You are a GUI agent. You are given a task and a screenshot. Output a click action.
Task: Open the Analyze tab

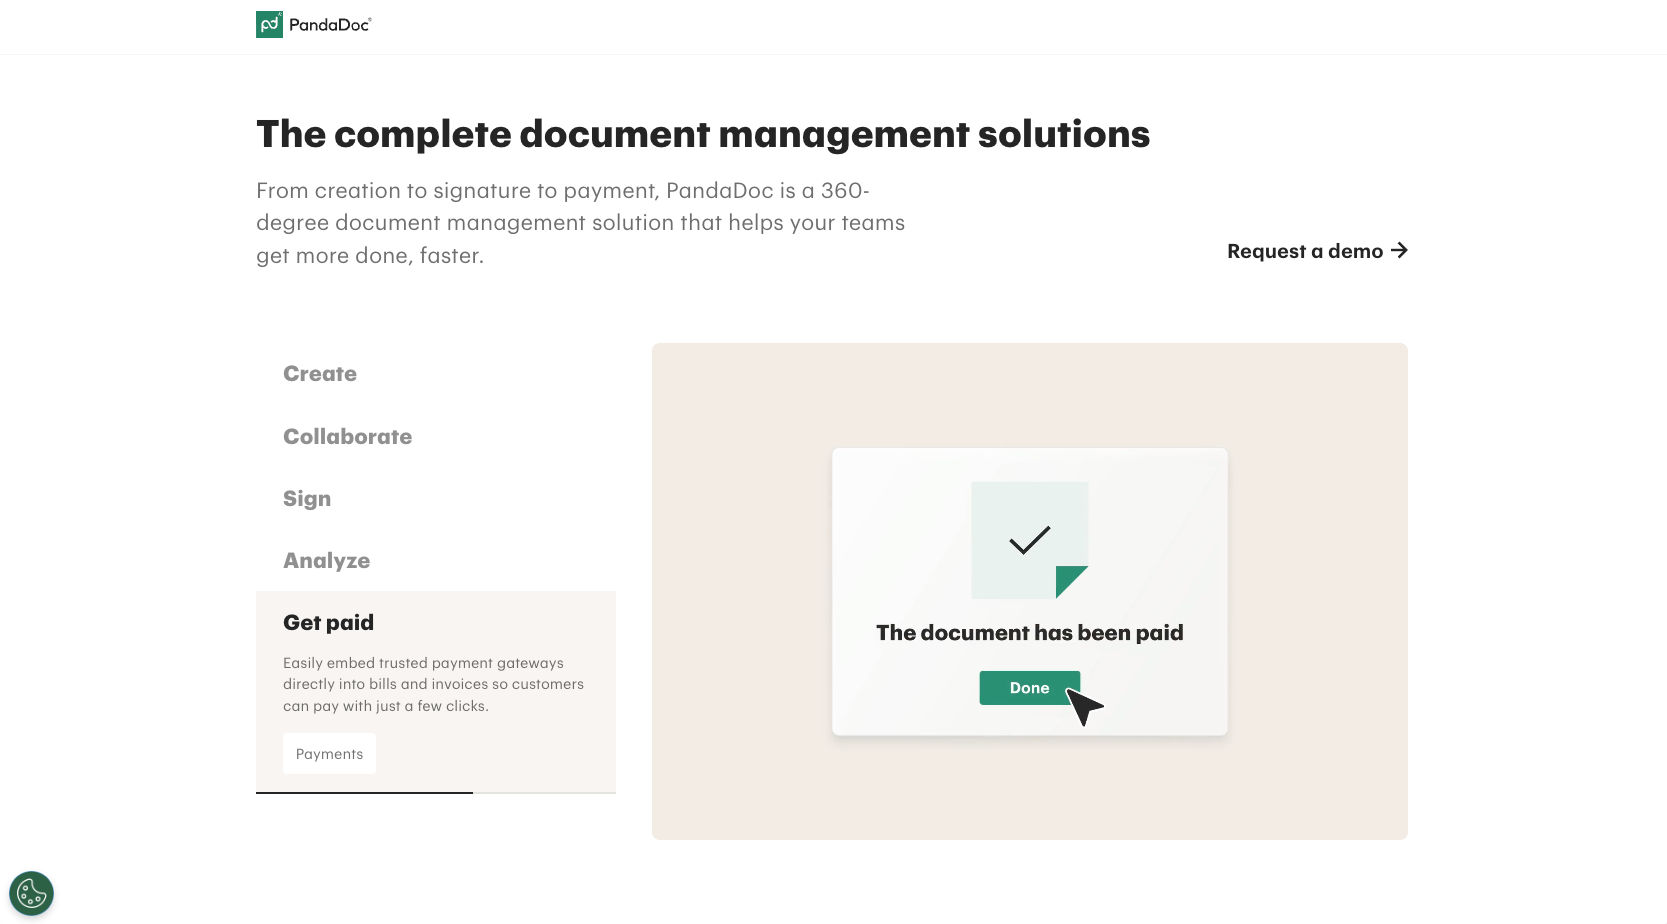pos(326,561)
